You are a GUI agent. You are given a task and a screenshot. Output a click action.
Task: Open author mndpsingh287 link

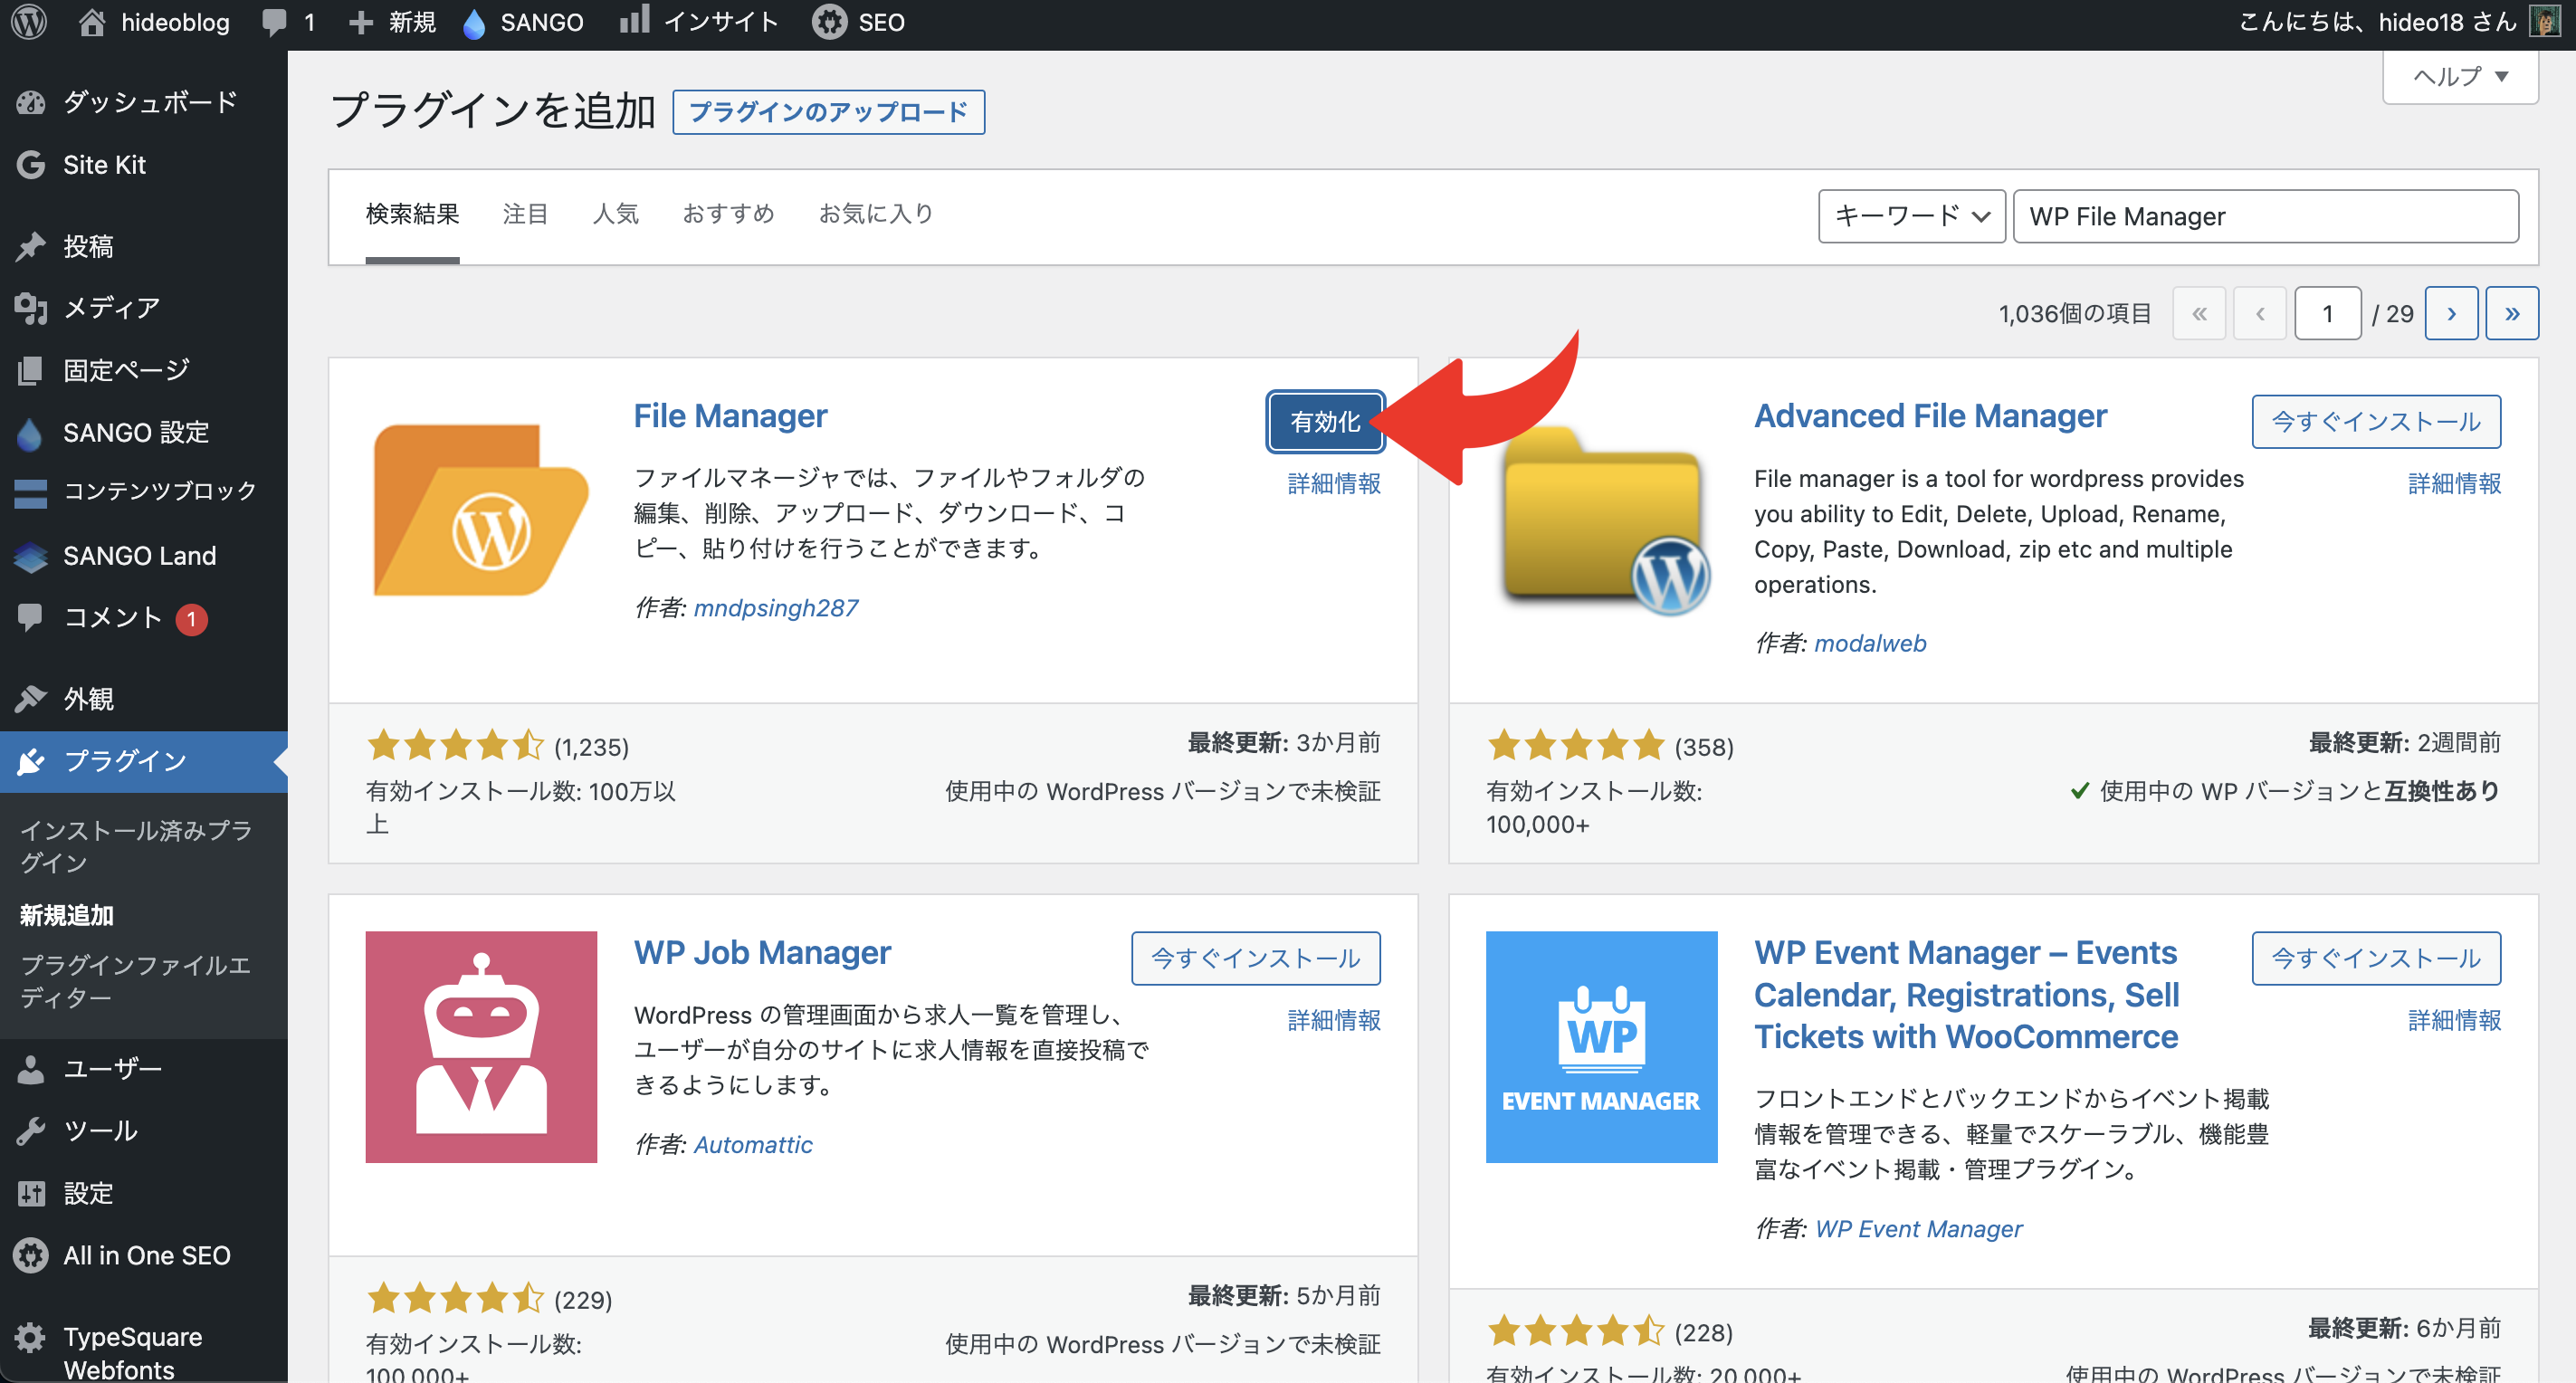click(x=776, y=608)
